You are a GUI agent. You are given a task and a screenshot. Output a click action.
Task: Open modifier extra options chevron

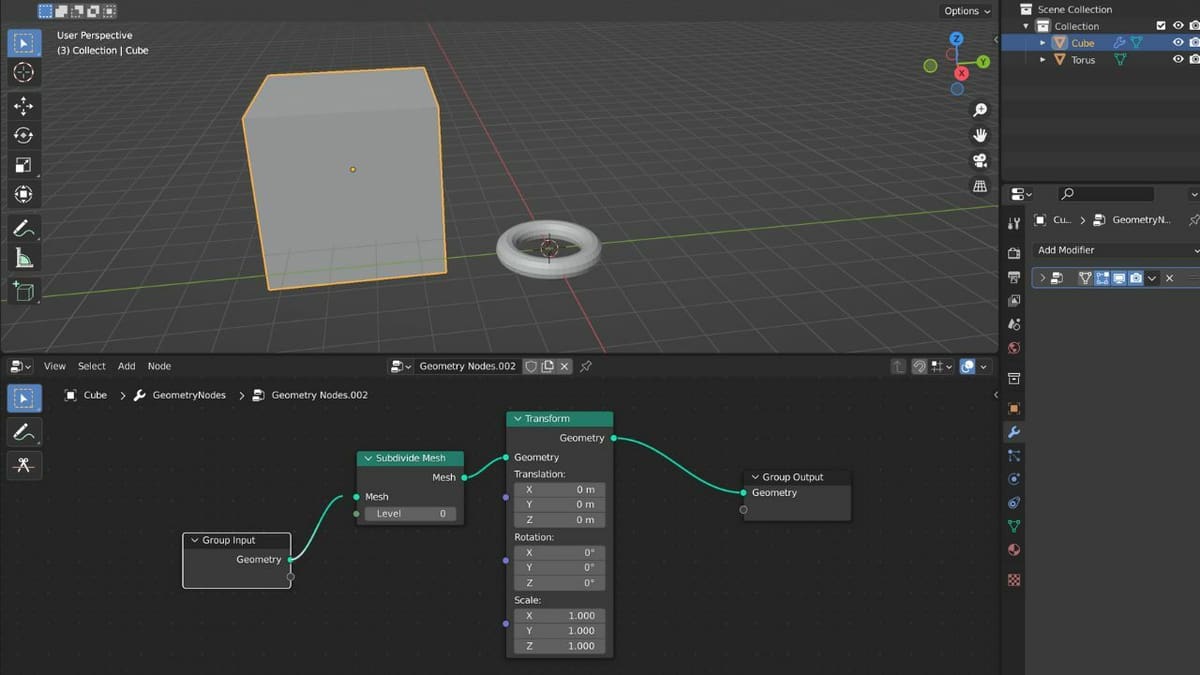[x=1152, y=278]
